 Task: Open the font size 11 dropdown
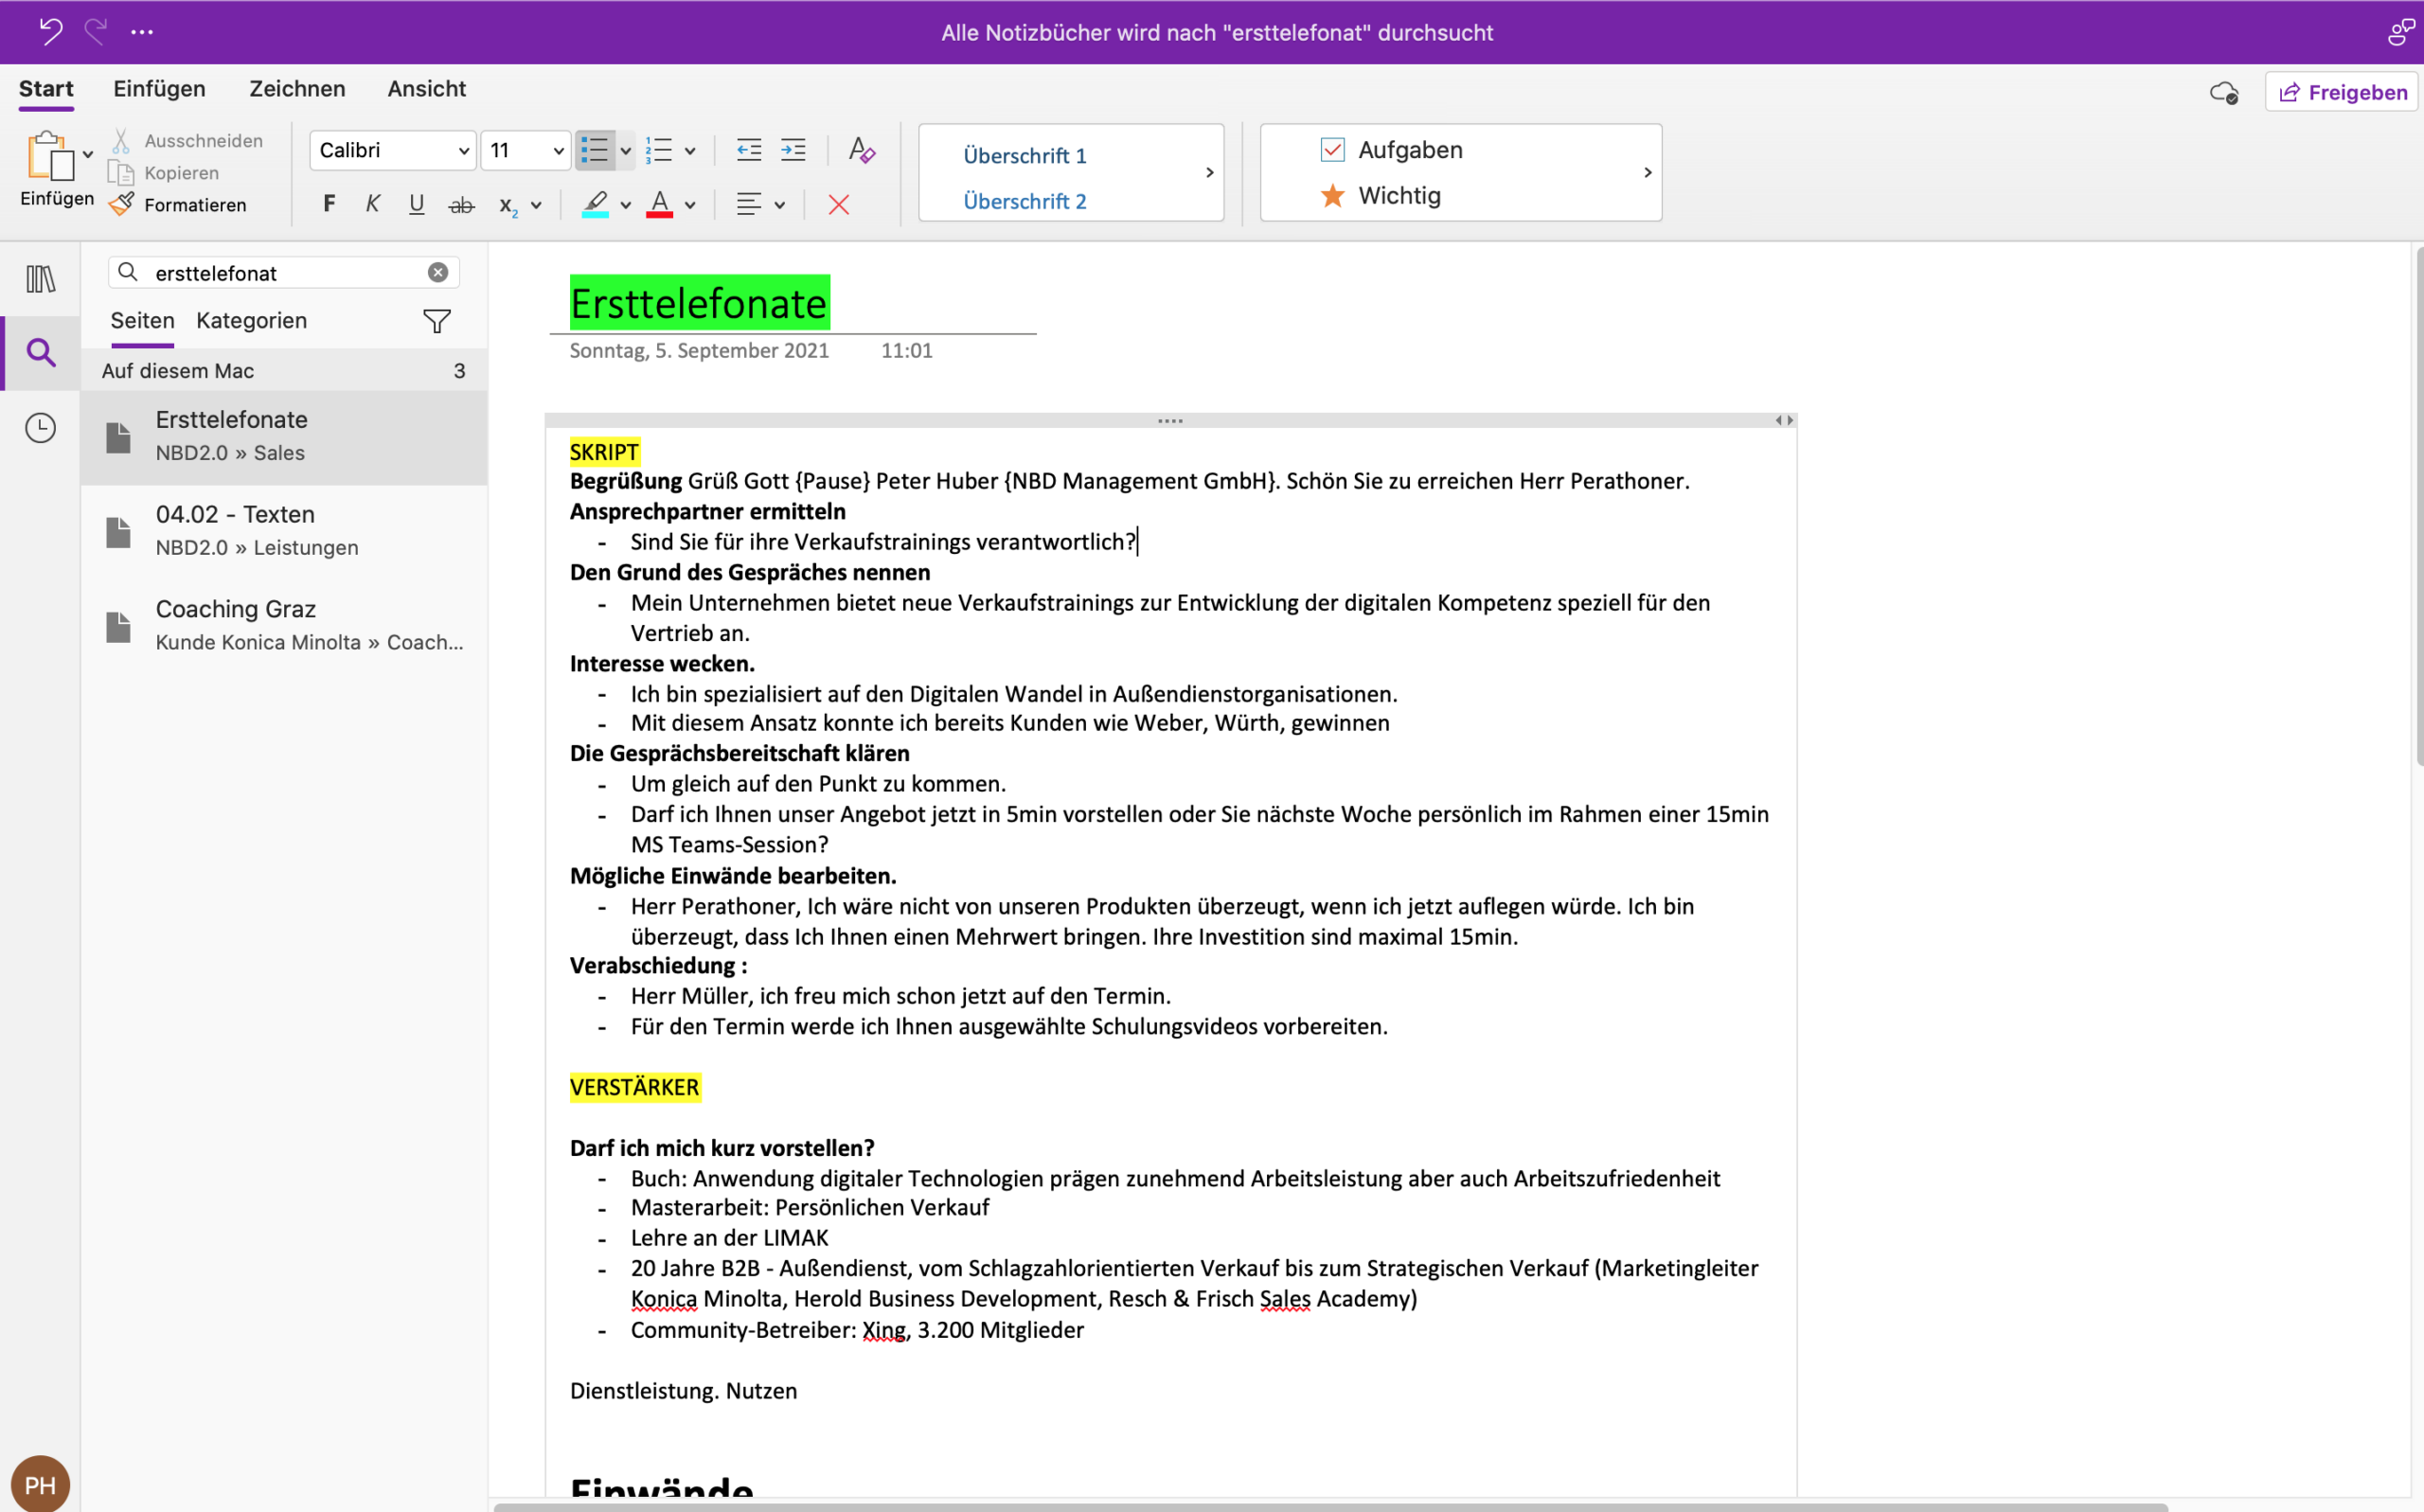coord(525,150)
